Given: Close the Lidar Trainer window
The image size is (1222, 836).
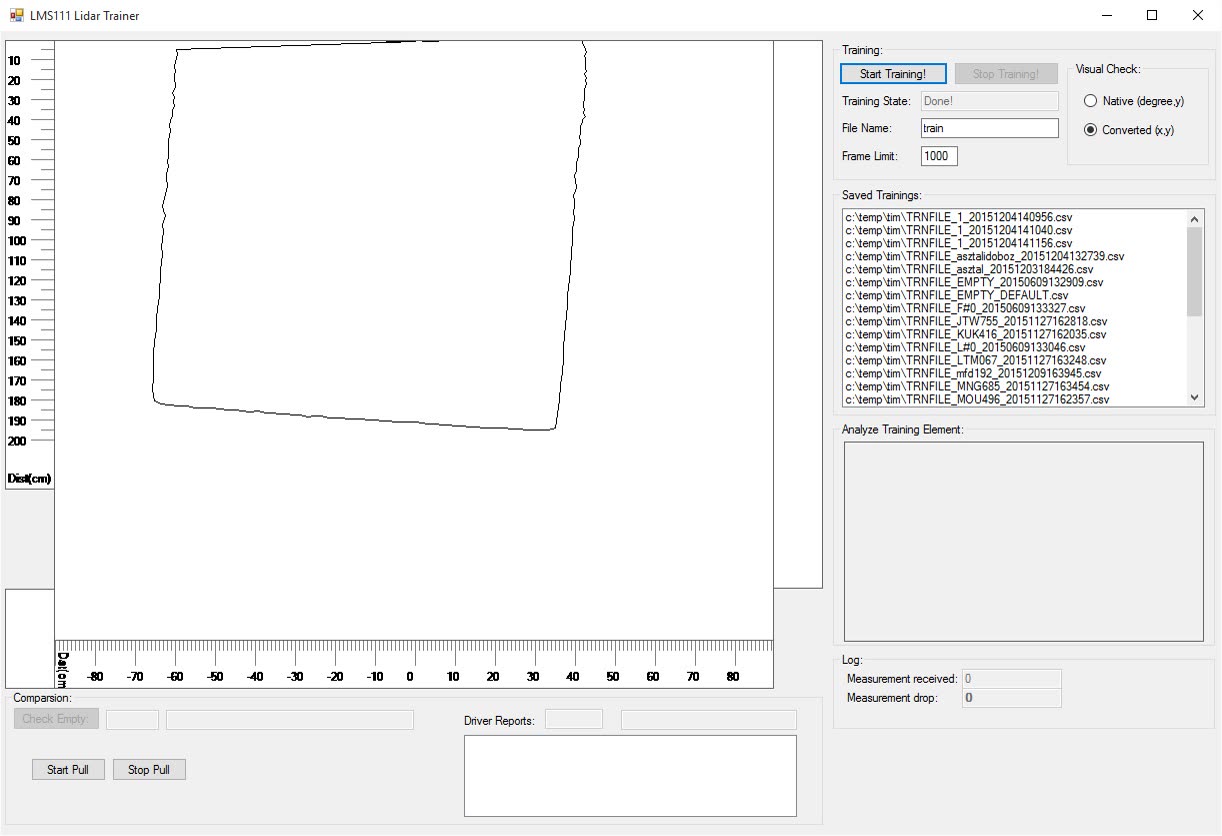Looking at the screenshot, I should [x=1198, y=15].
